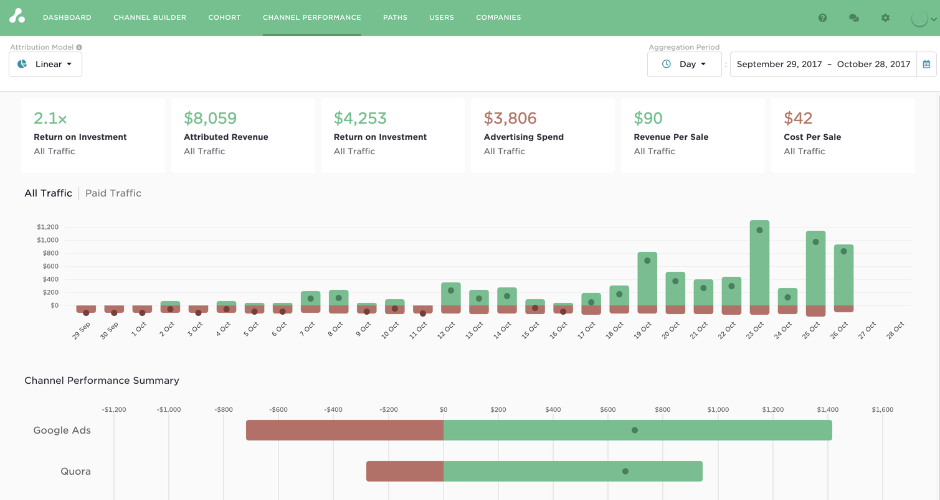Viewport: 940px width, 500px height.
Task: Click the calendar icon beside the date range
Action: coord(926,64)
